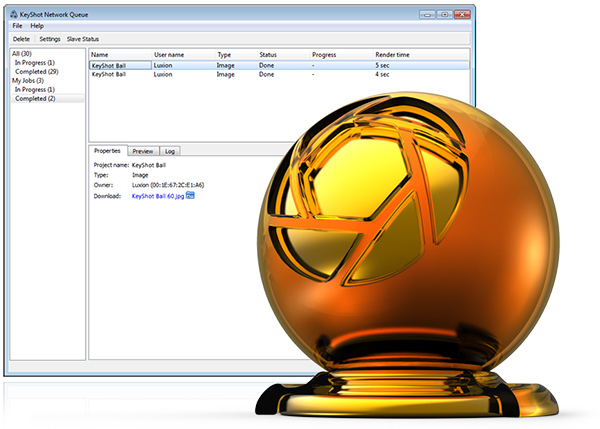
Task: Sort by the Progress column header
Action: coord(324,55)
